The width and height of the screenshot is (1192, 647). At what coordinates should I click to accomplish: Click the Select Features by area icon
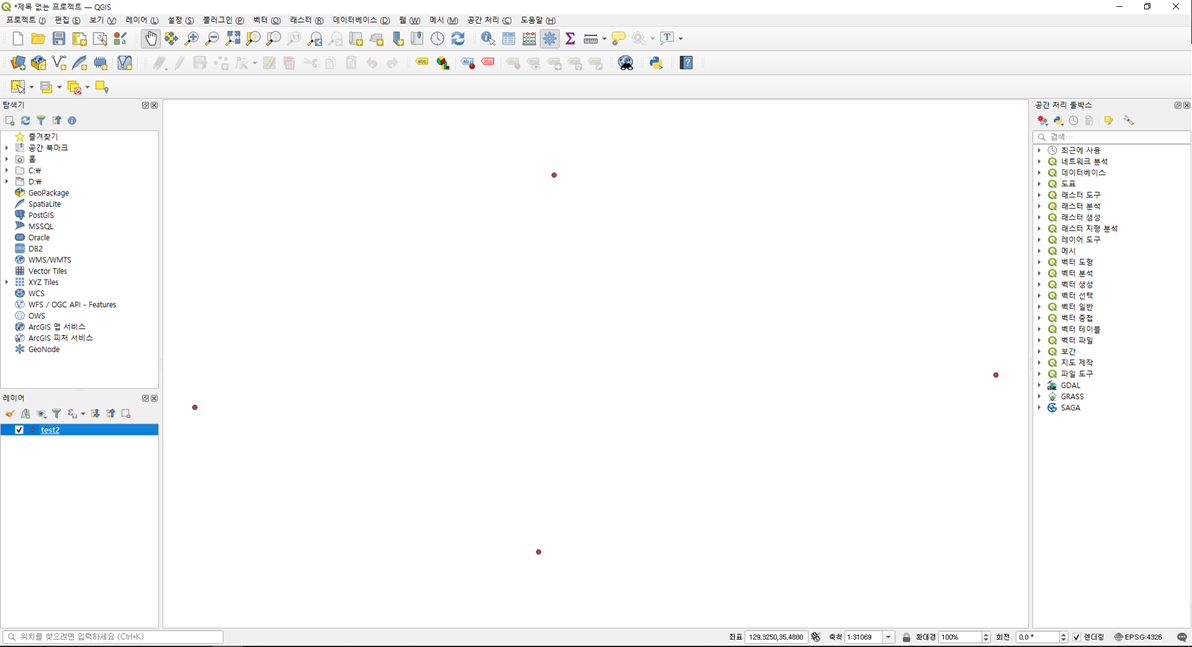coord(17,87)
